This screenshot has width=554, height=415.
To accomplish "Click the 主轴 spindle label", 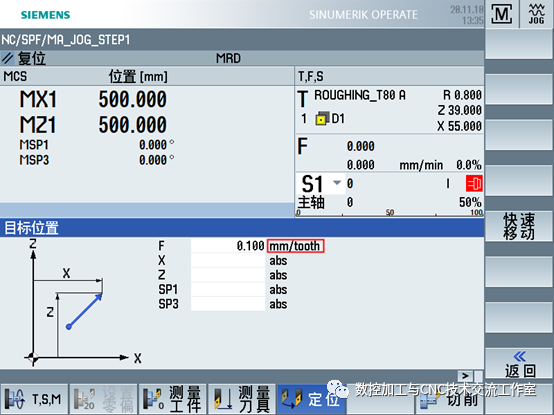I will click(x=311, y=202).
